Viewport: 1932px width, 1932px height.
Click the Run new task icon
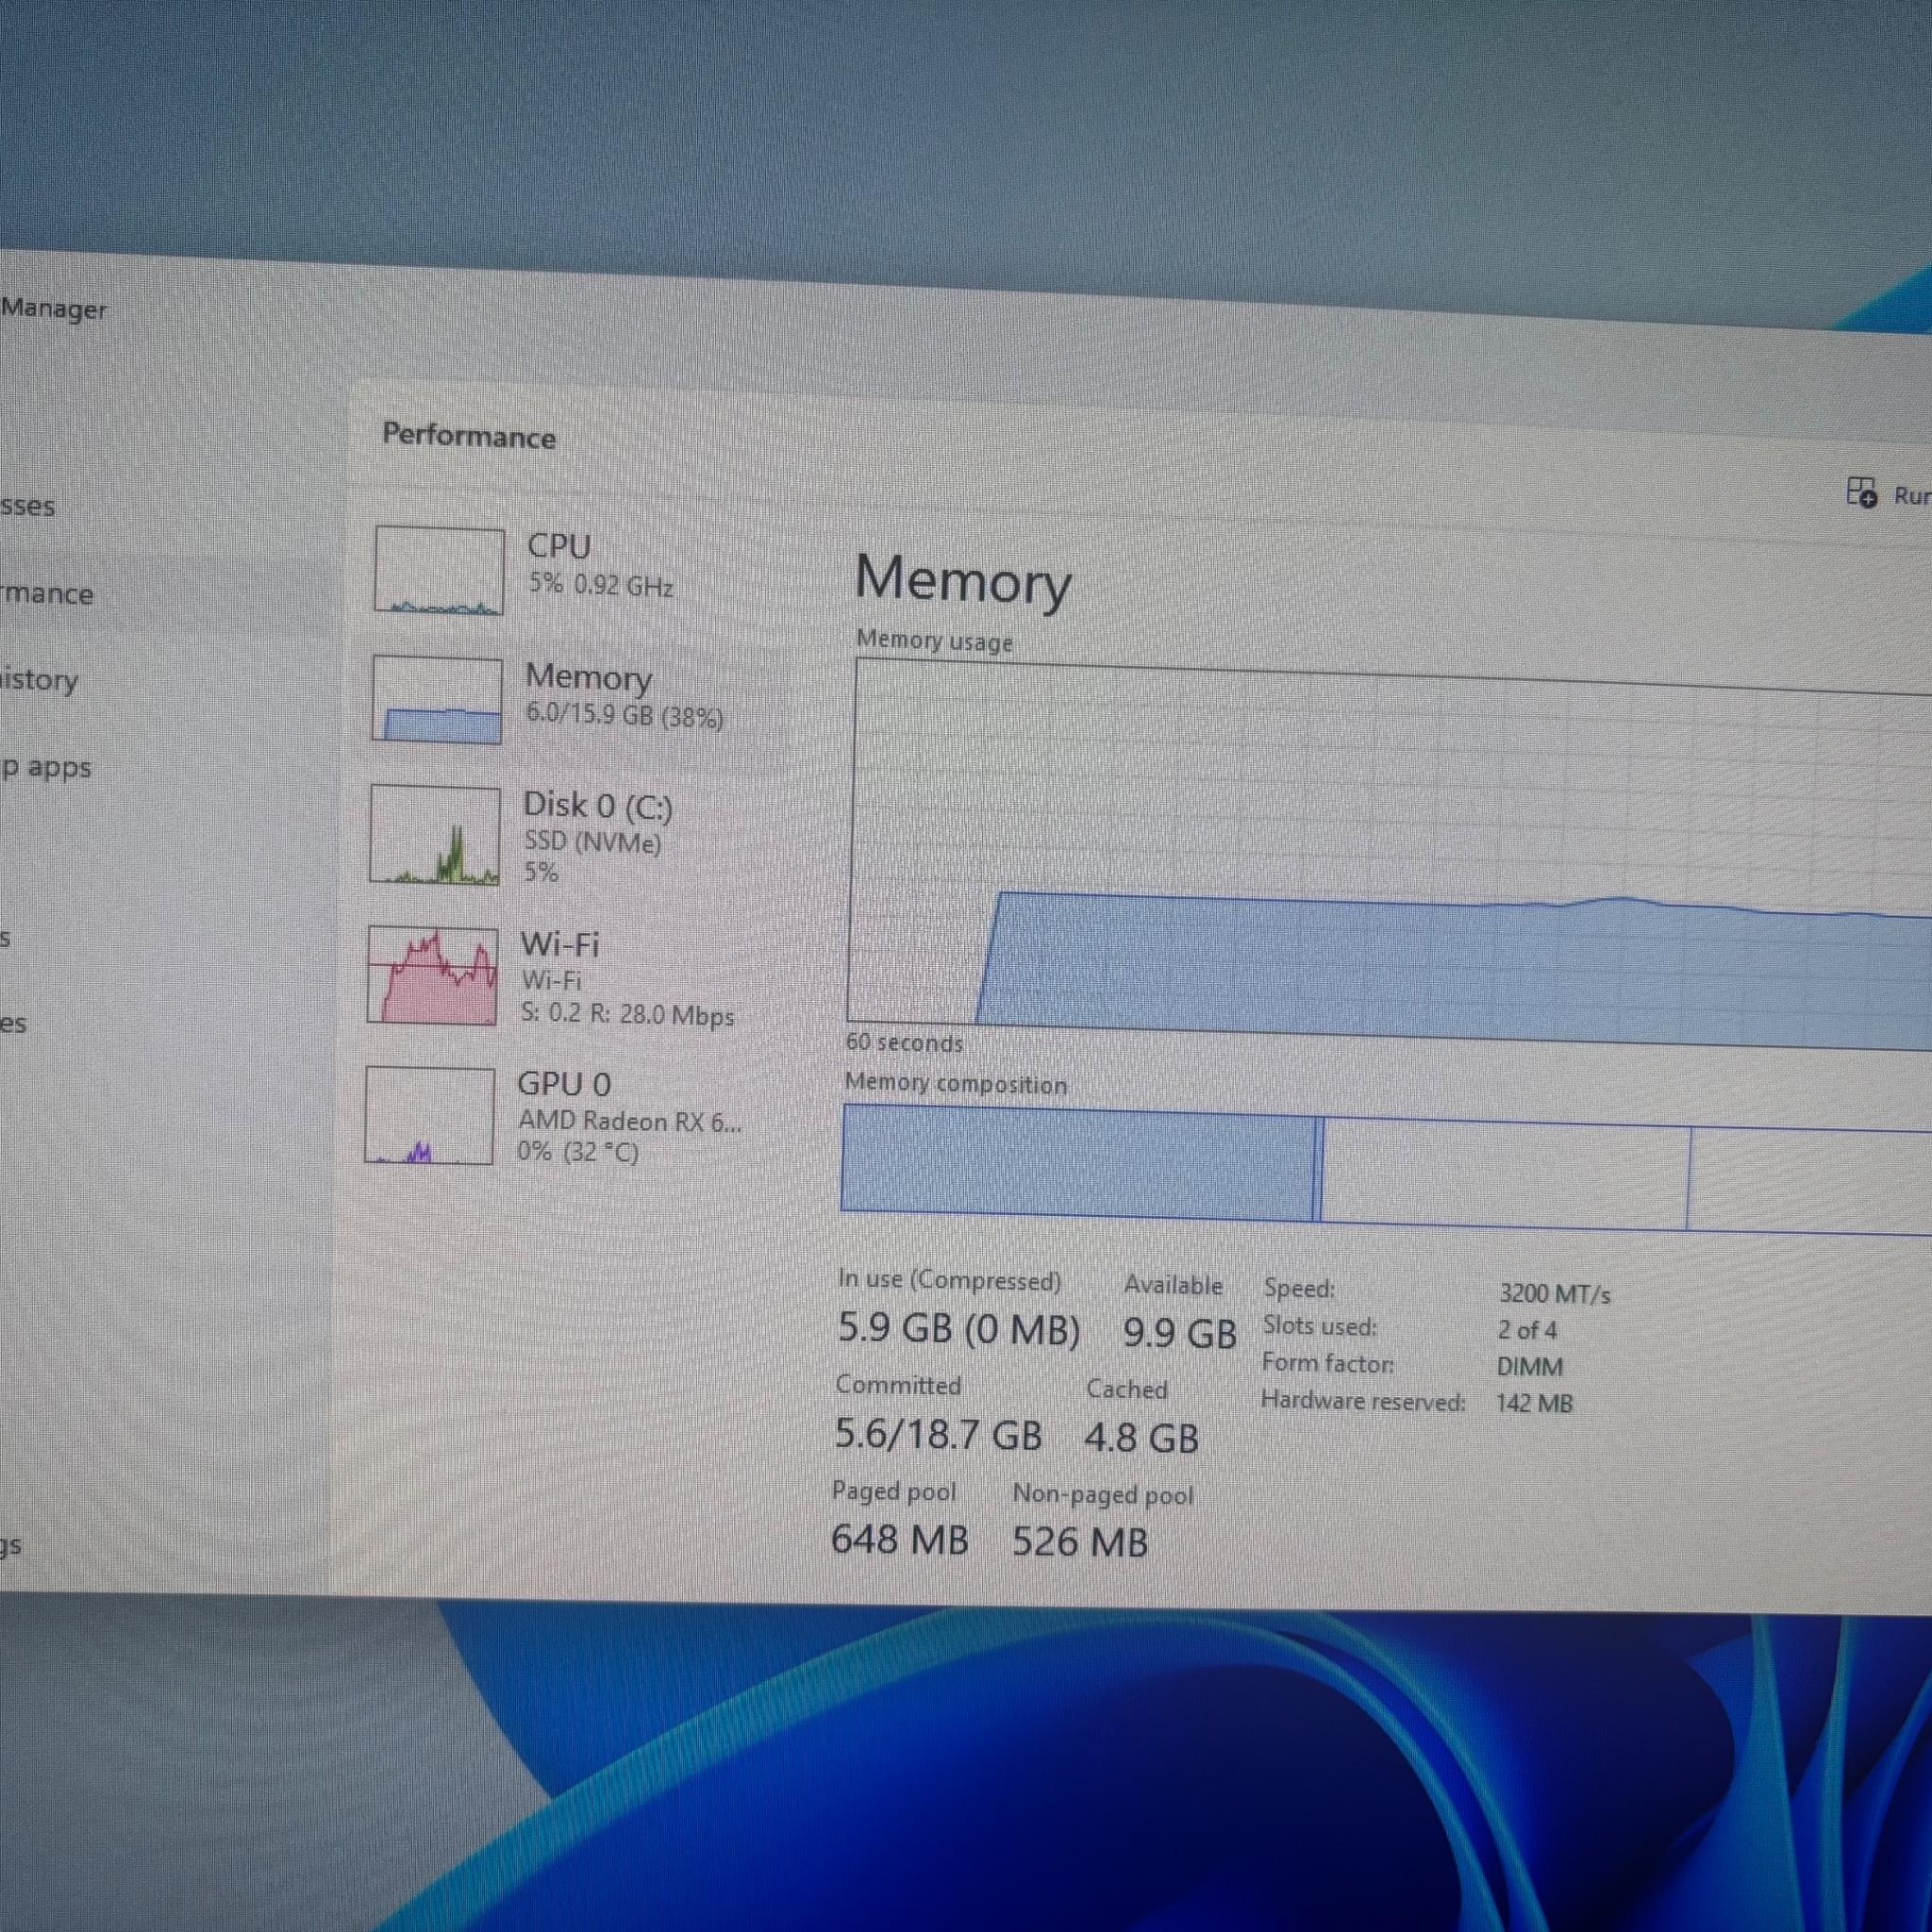point(1861,492)
